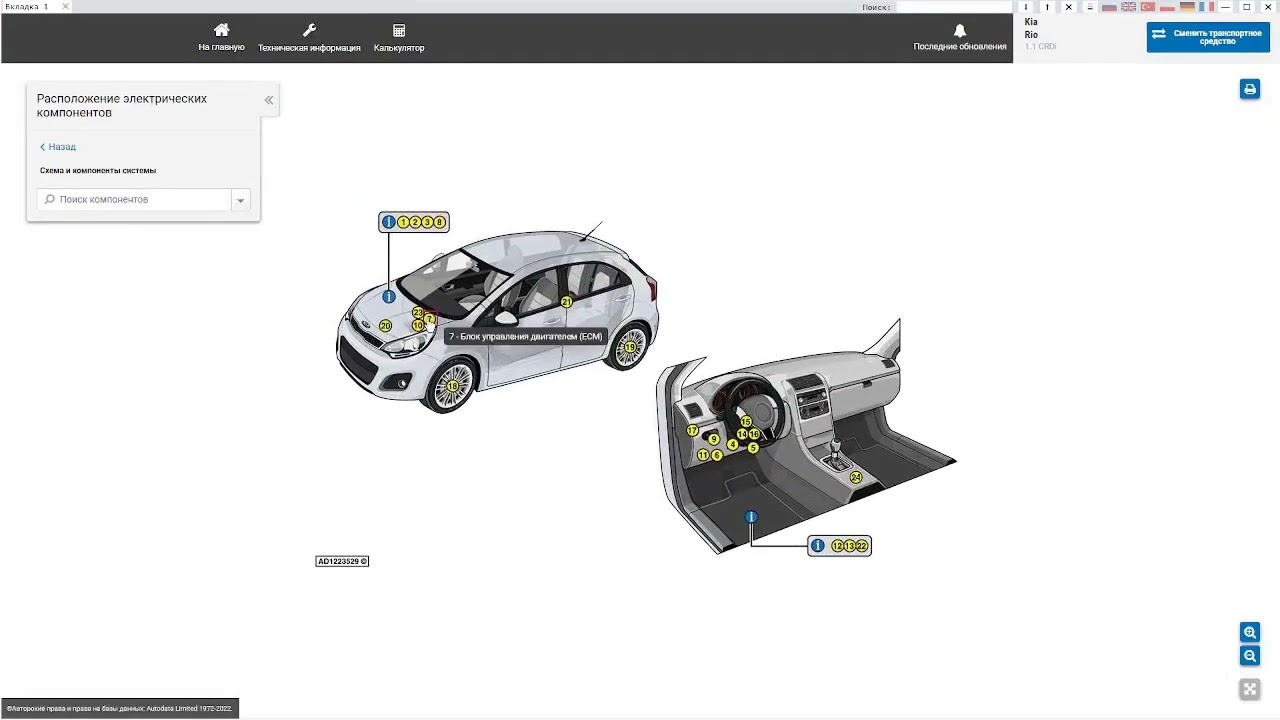Switch language to English UK flag
This screenshot has width=1280, height=720.
tap(1128, 7)
